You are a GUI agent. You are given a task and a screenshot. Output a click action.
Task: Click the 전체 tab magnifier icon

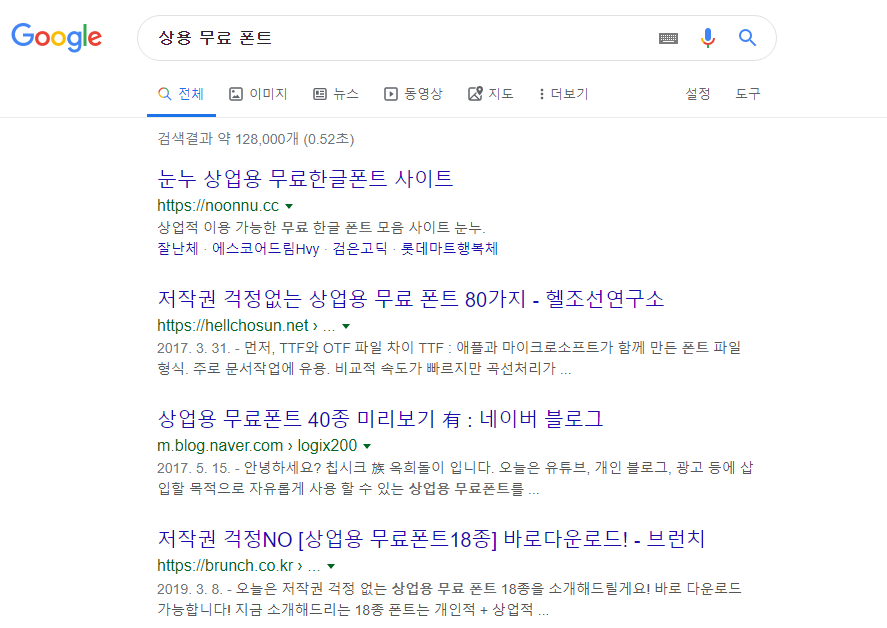tap(165, 94)
